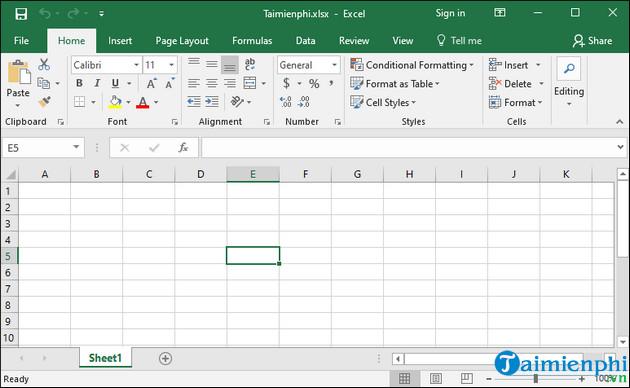Screen dimensions: 630x388
Task: Decrease decimal places
Action: coord(303,102)
